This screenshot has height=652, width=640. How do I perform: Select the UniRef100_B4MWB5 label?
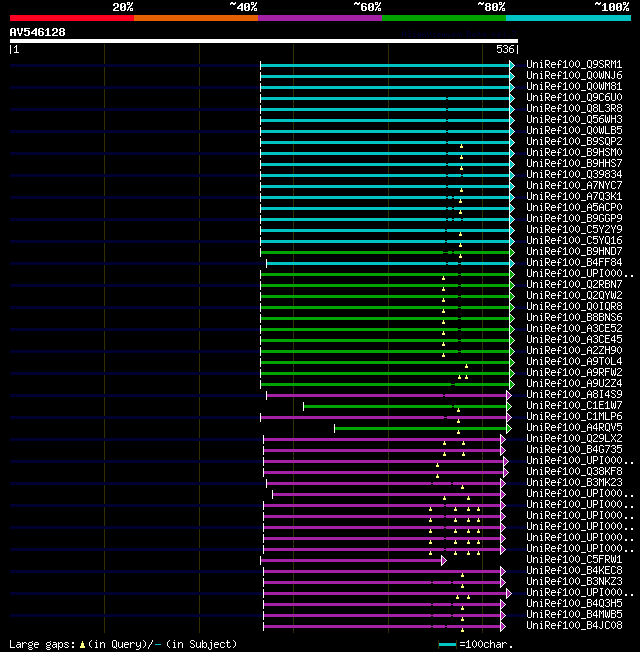(574, 614)
